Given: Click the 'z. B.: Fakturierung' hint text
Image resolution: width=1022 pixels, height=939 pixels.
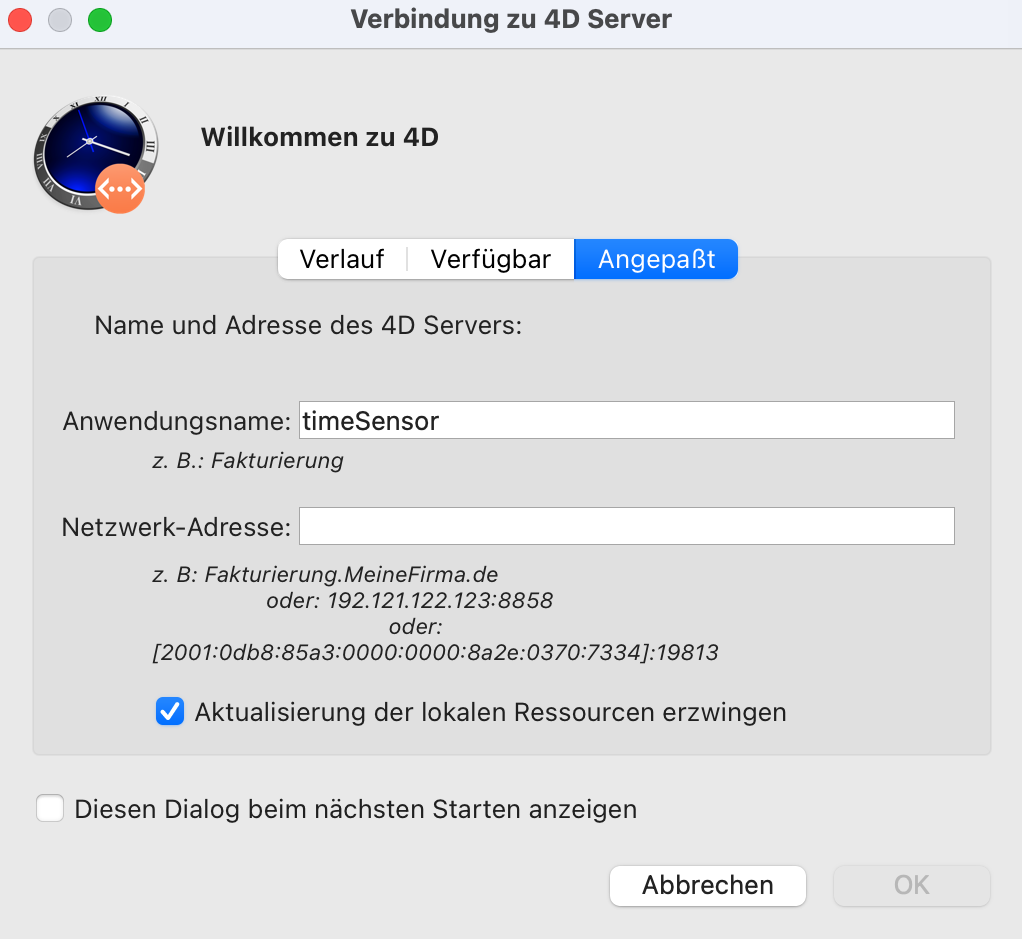Looking at the screenshot, I should coord(248,461).
